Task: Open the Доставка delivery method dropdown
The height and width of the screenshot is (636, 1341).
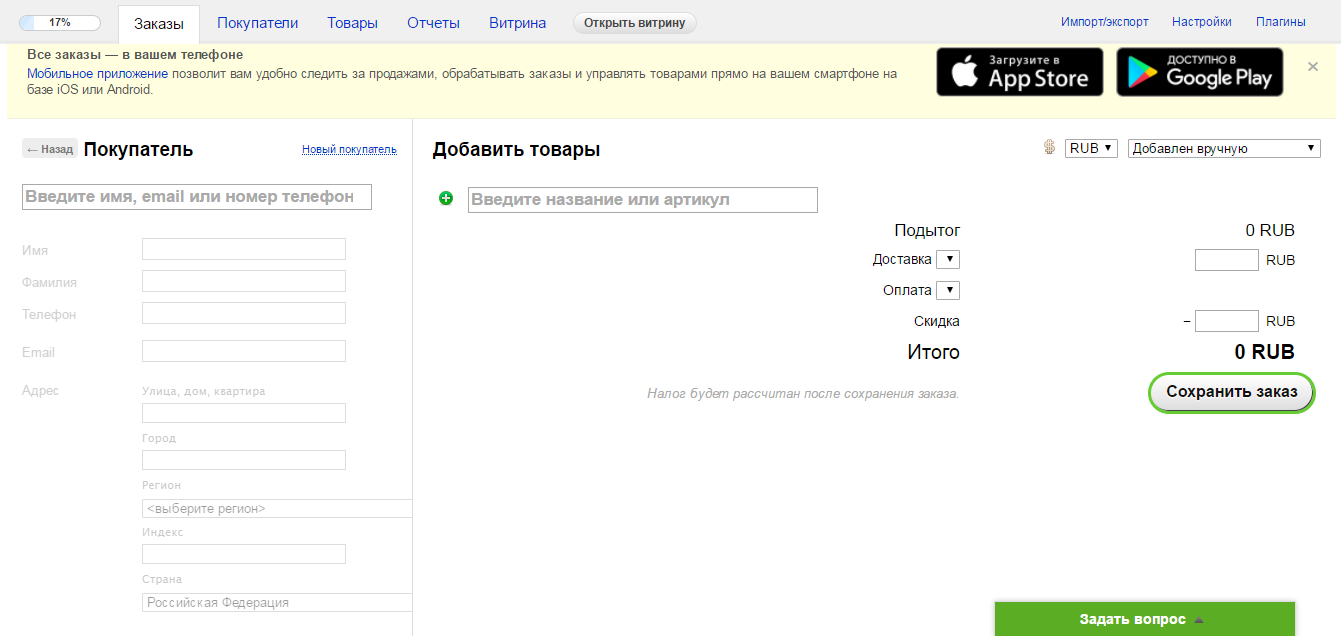Action: coord(948,258)
